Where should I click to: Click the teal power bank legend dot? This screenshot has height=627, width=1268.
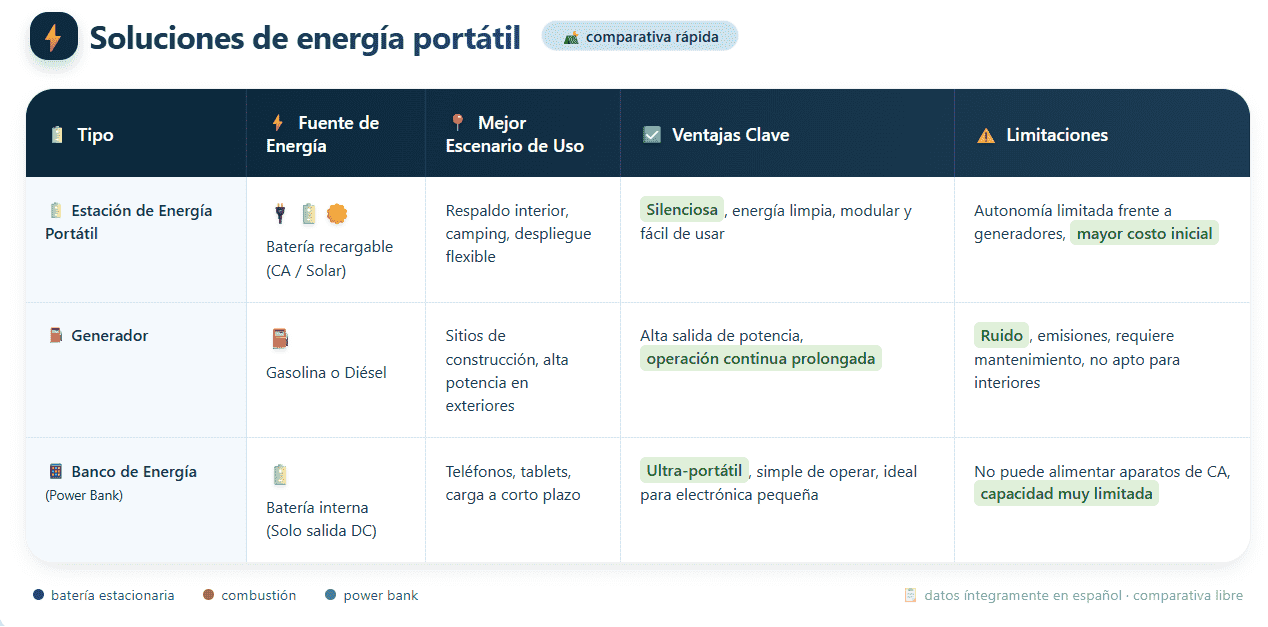[x=331, y=595]
